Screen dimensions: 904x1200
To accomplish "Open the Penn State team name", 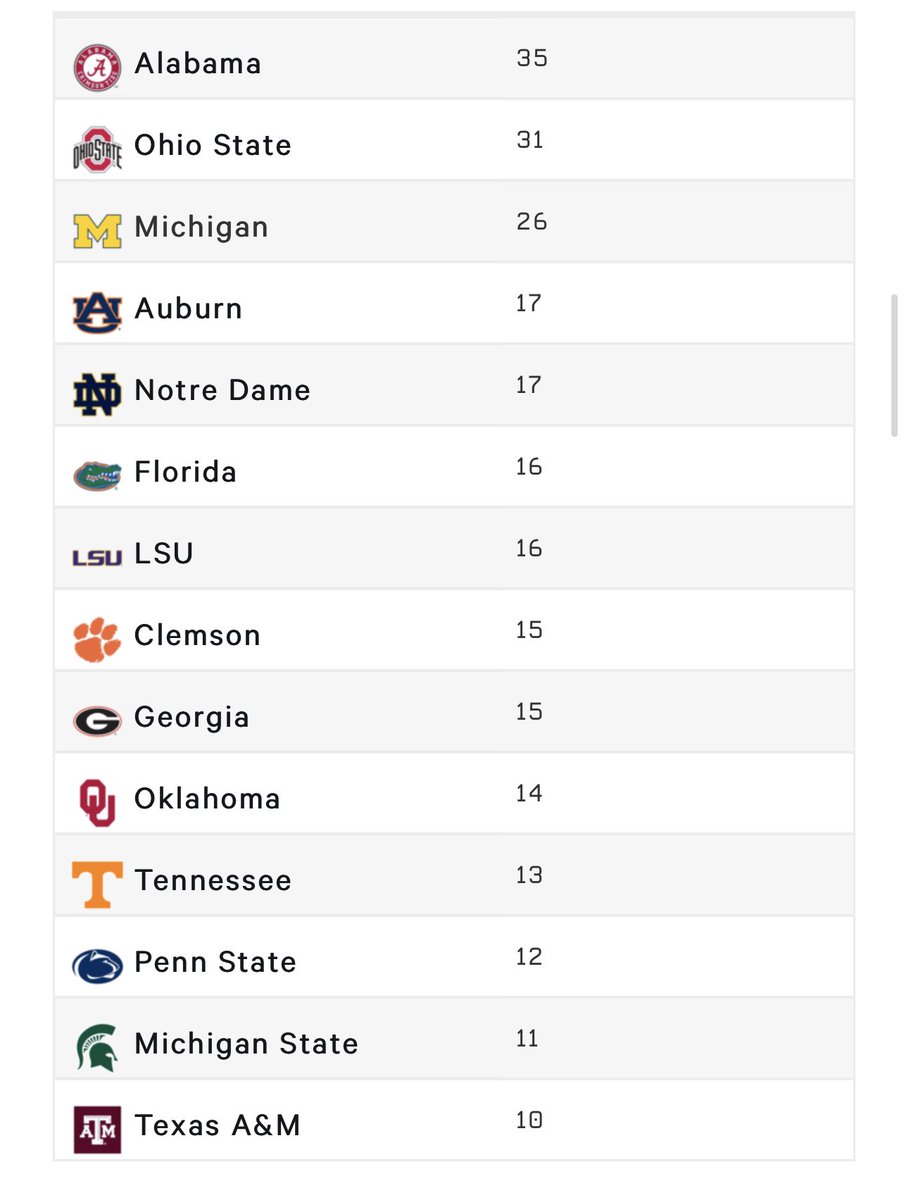I will point(215,962).
